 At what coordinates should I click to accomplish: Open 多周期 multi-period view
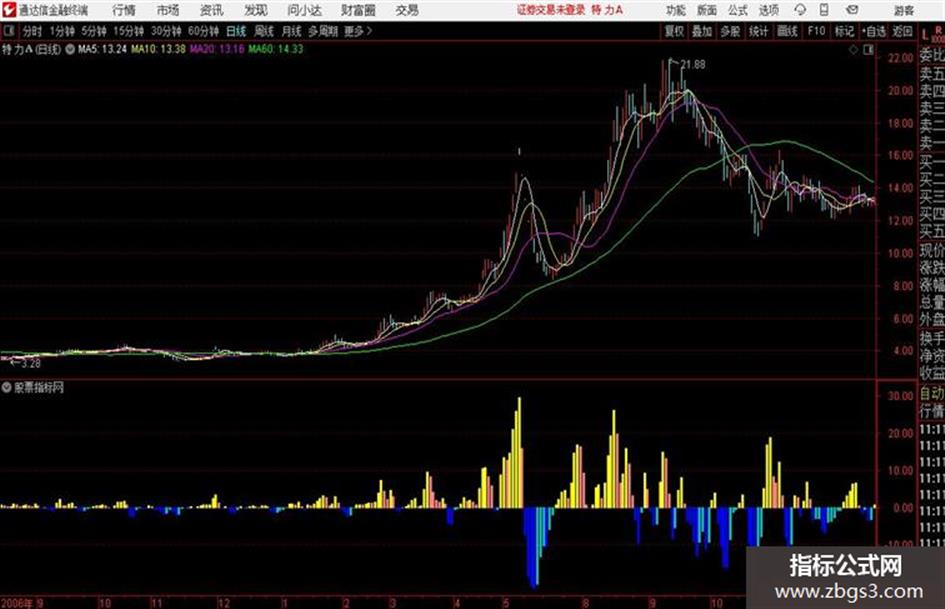[323, 31]
